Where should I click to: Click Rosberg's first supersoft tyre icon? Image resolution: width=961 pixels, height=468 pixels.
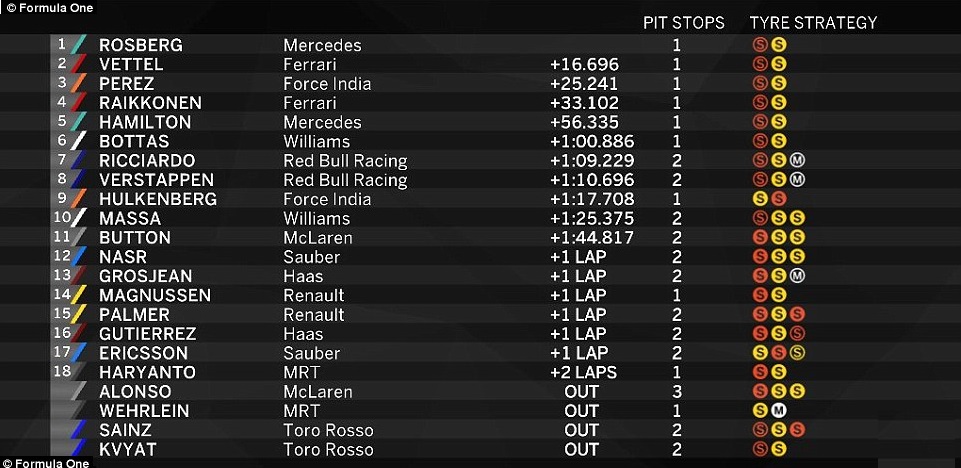[760, 45]
